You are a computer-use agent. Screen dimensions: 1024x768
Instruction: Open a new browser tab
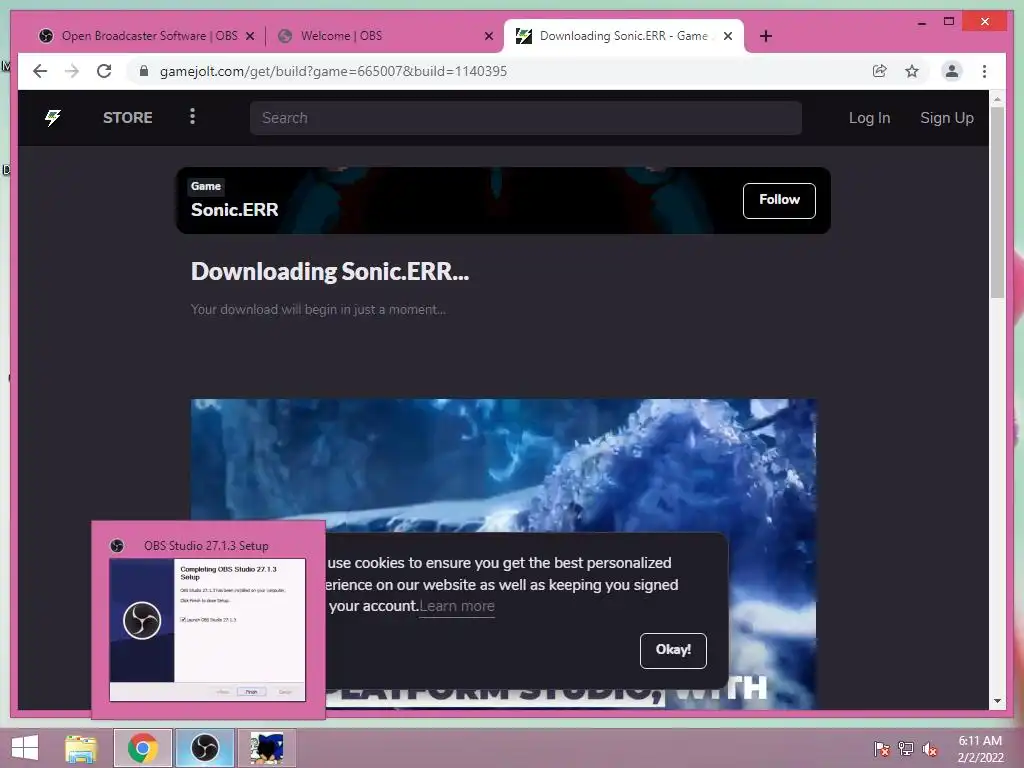coord(766,37)
